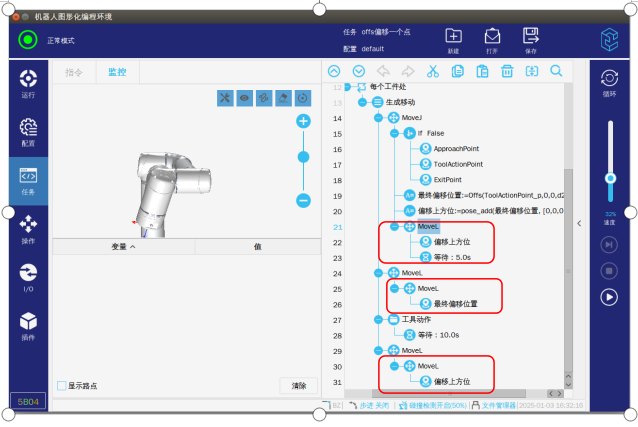Enable the 显示路点 checkbox
The width and height of the screenshot is (638, 427).
62,385
